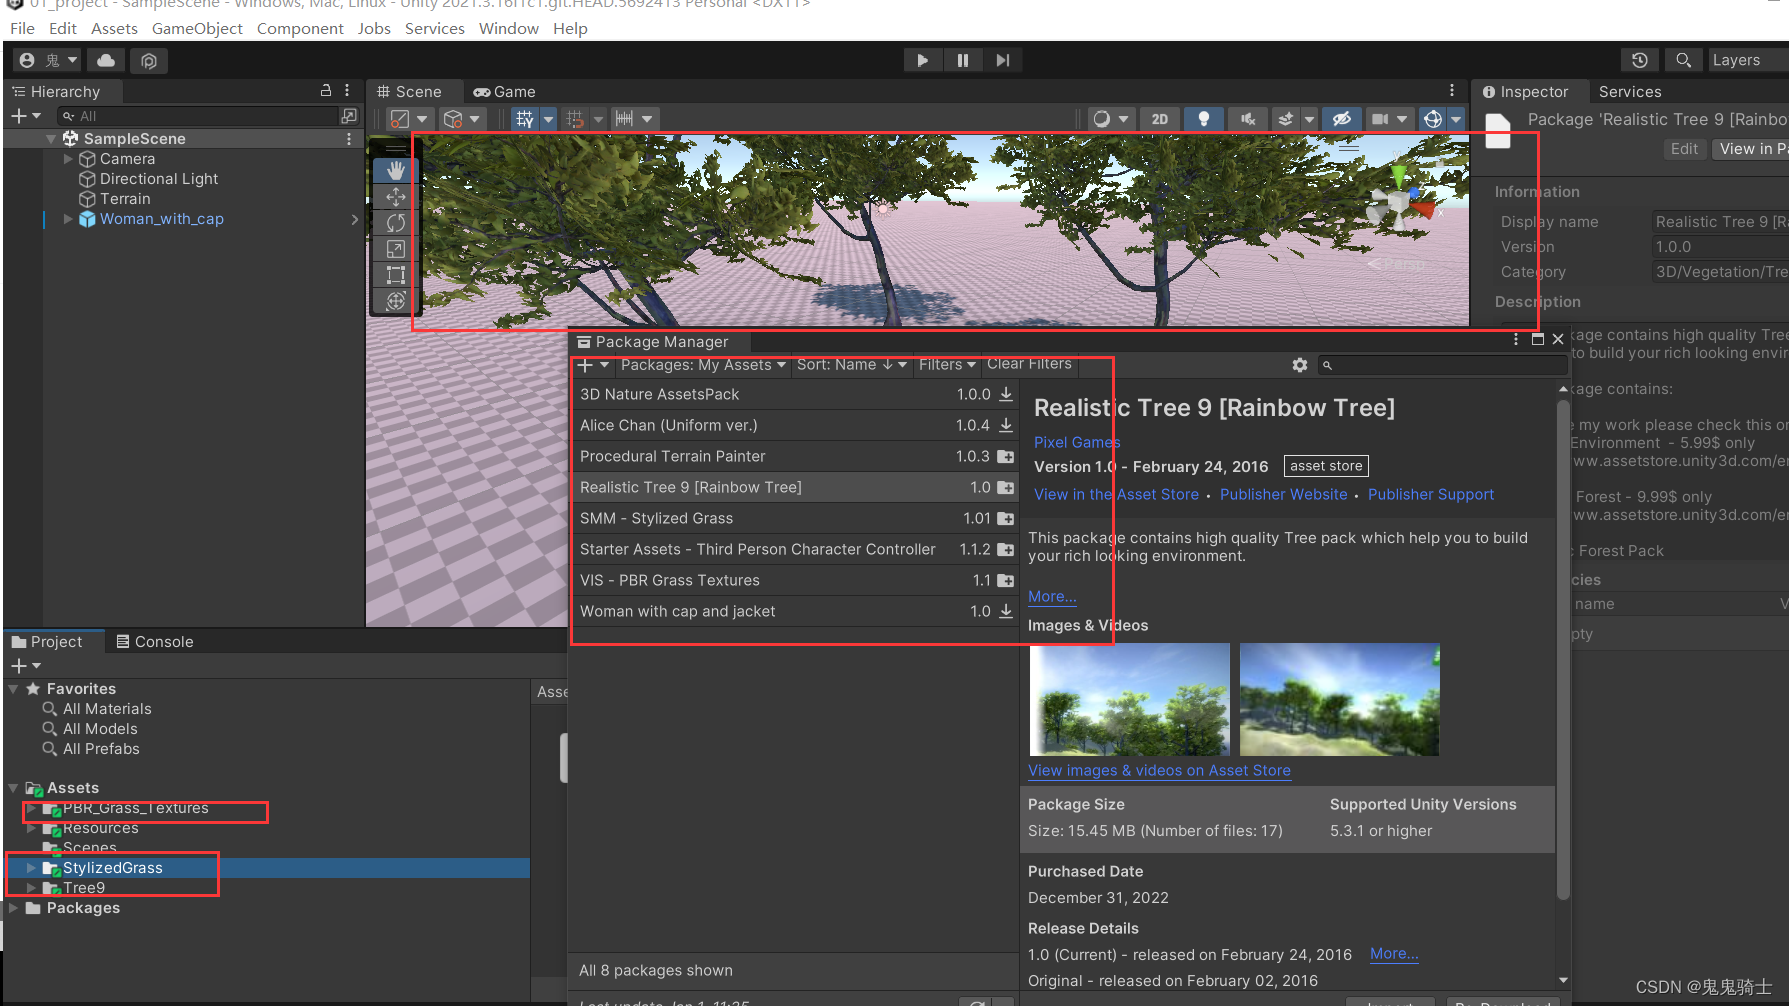The width and height of the screenshot is (1789, 1006).
Task: Open View in the Asset Store link
Action: tap(1116, 494)
